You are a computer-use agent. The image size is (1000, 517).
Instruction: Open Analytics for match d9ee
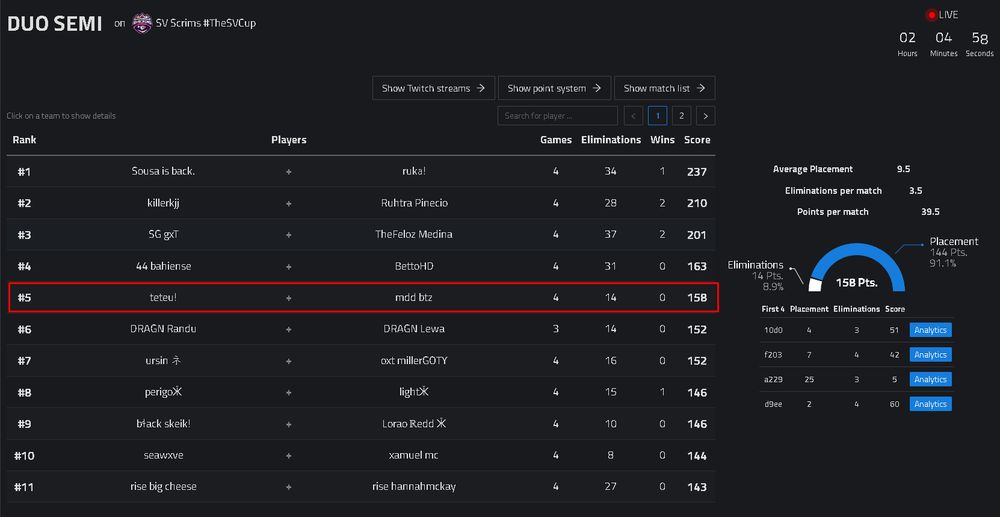tap(930, 404)
